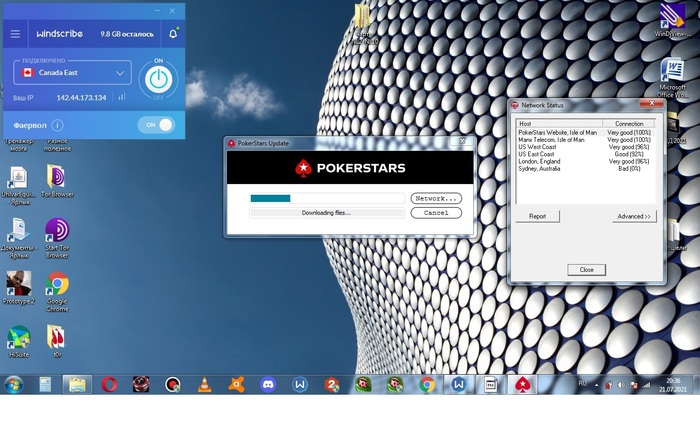Launch the Start Tor Browser shortcut

(x=57, y=238)
